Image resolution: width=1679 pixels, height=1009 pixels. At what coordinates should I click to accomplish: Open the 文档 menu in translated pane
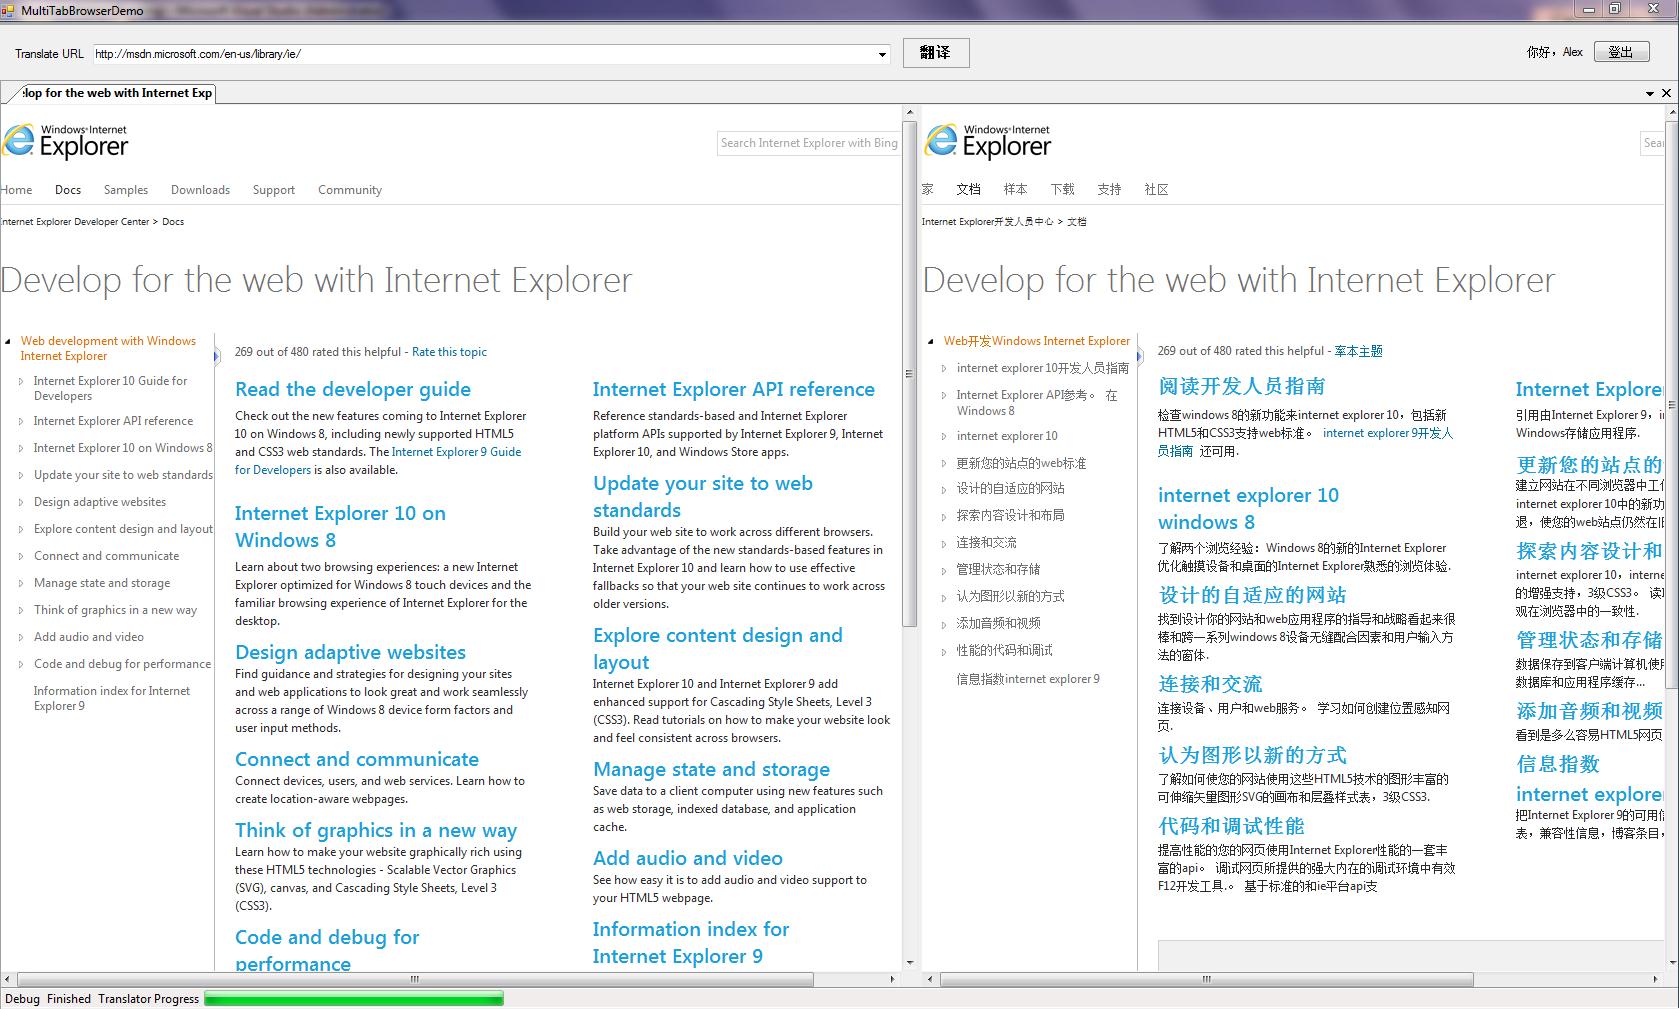pyautogui.click(x=968, y=189)
